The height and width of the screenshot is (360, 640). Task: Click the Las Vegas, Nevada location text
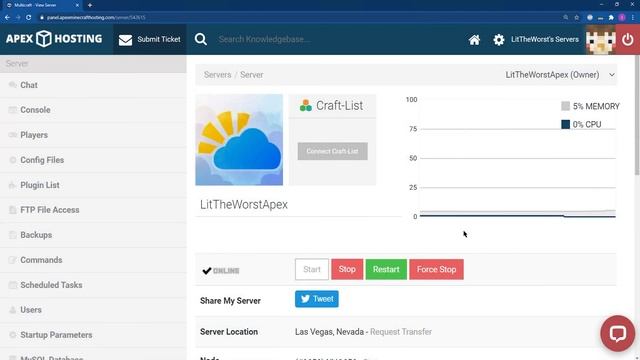point(329,332)
